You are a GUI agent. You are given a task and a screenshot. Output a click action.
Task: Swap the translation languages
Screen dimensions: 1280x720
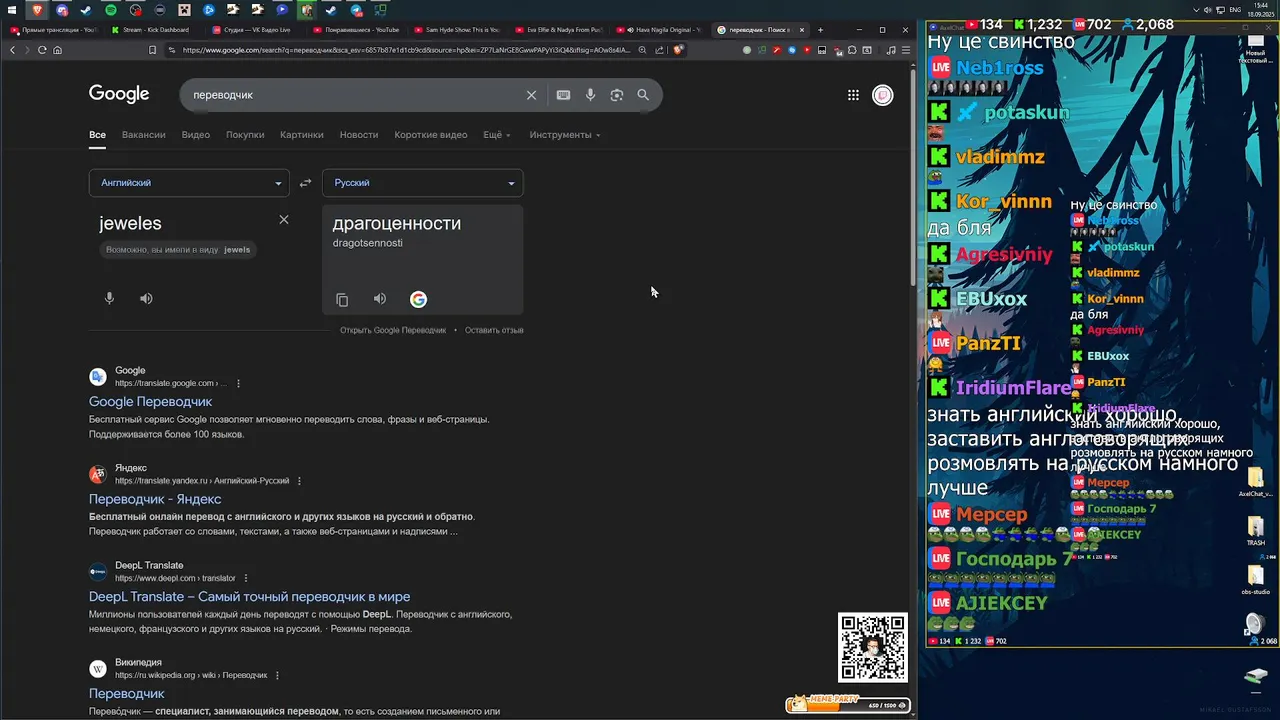pos(306,183)
